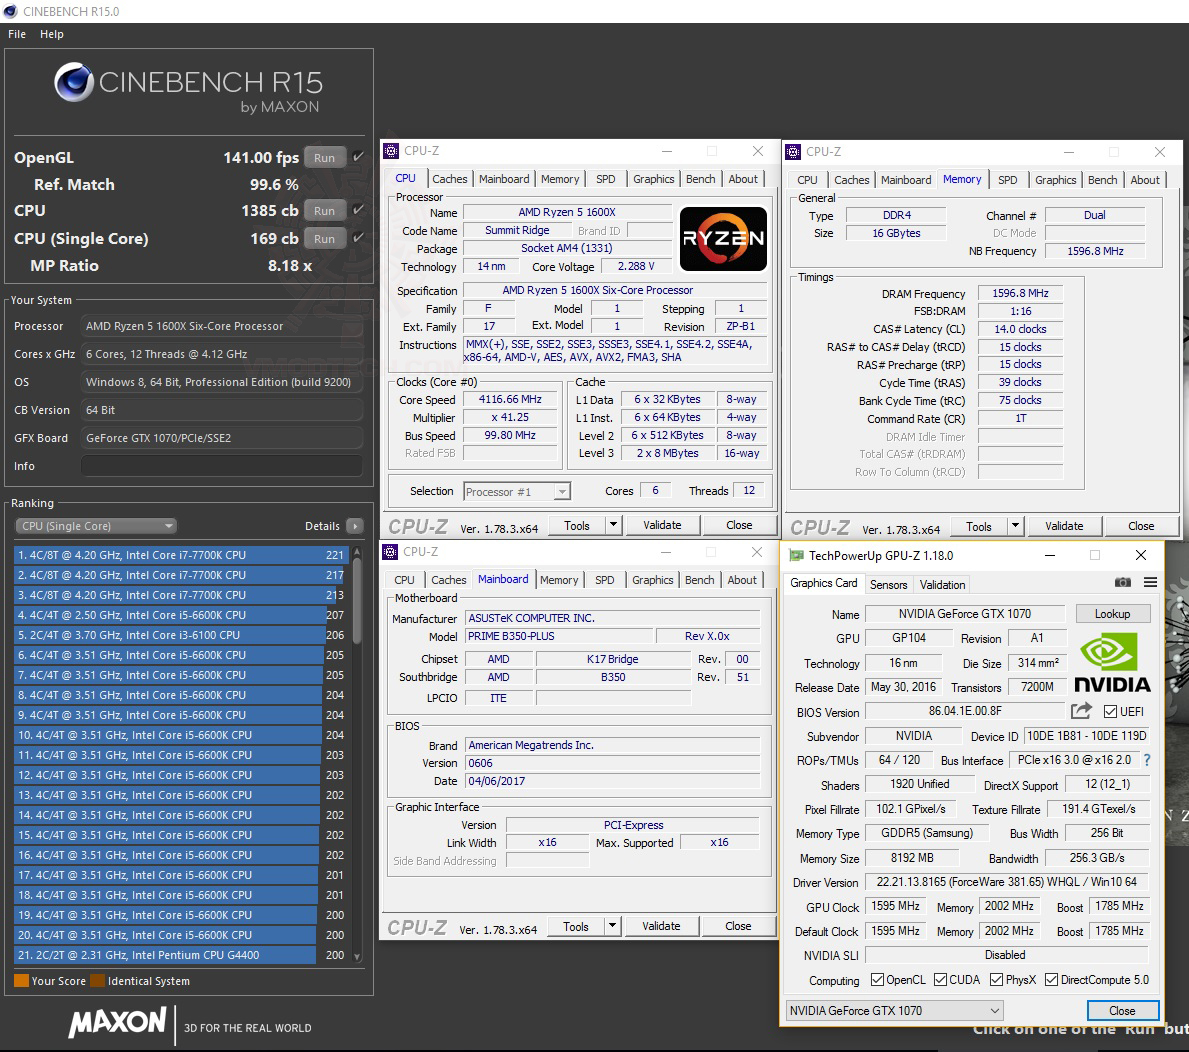
Task: Open the File menu in Cinebench
Action: 16,34
